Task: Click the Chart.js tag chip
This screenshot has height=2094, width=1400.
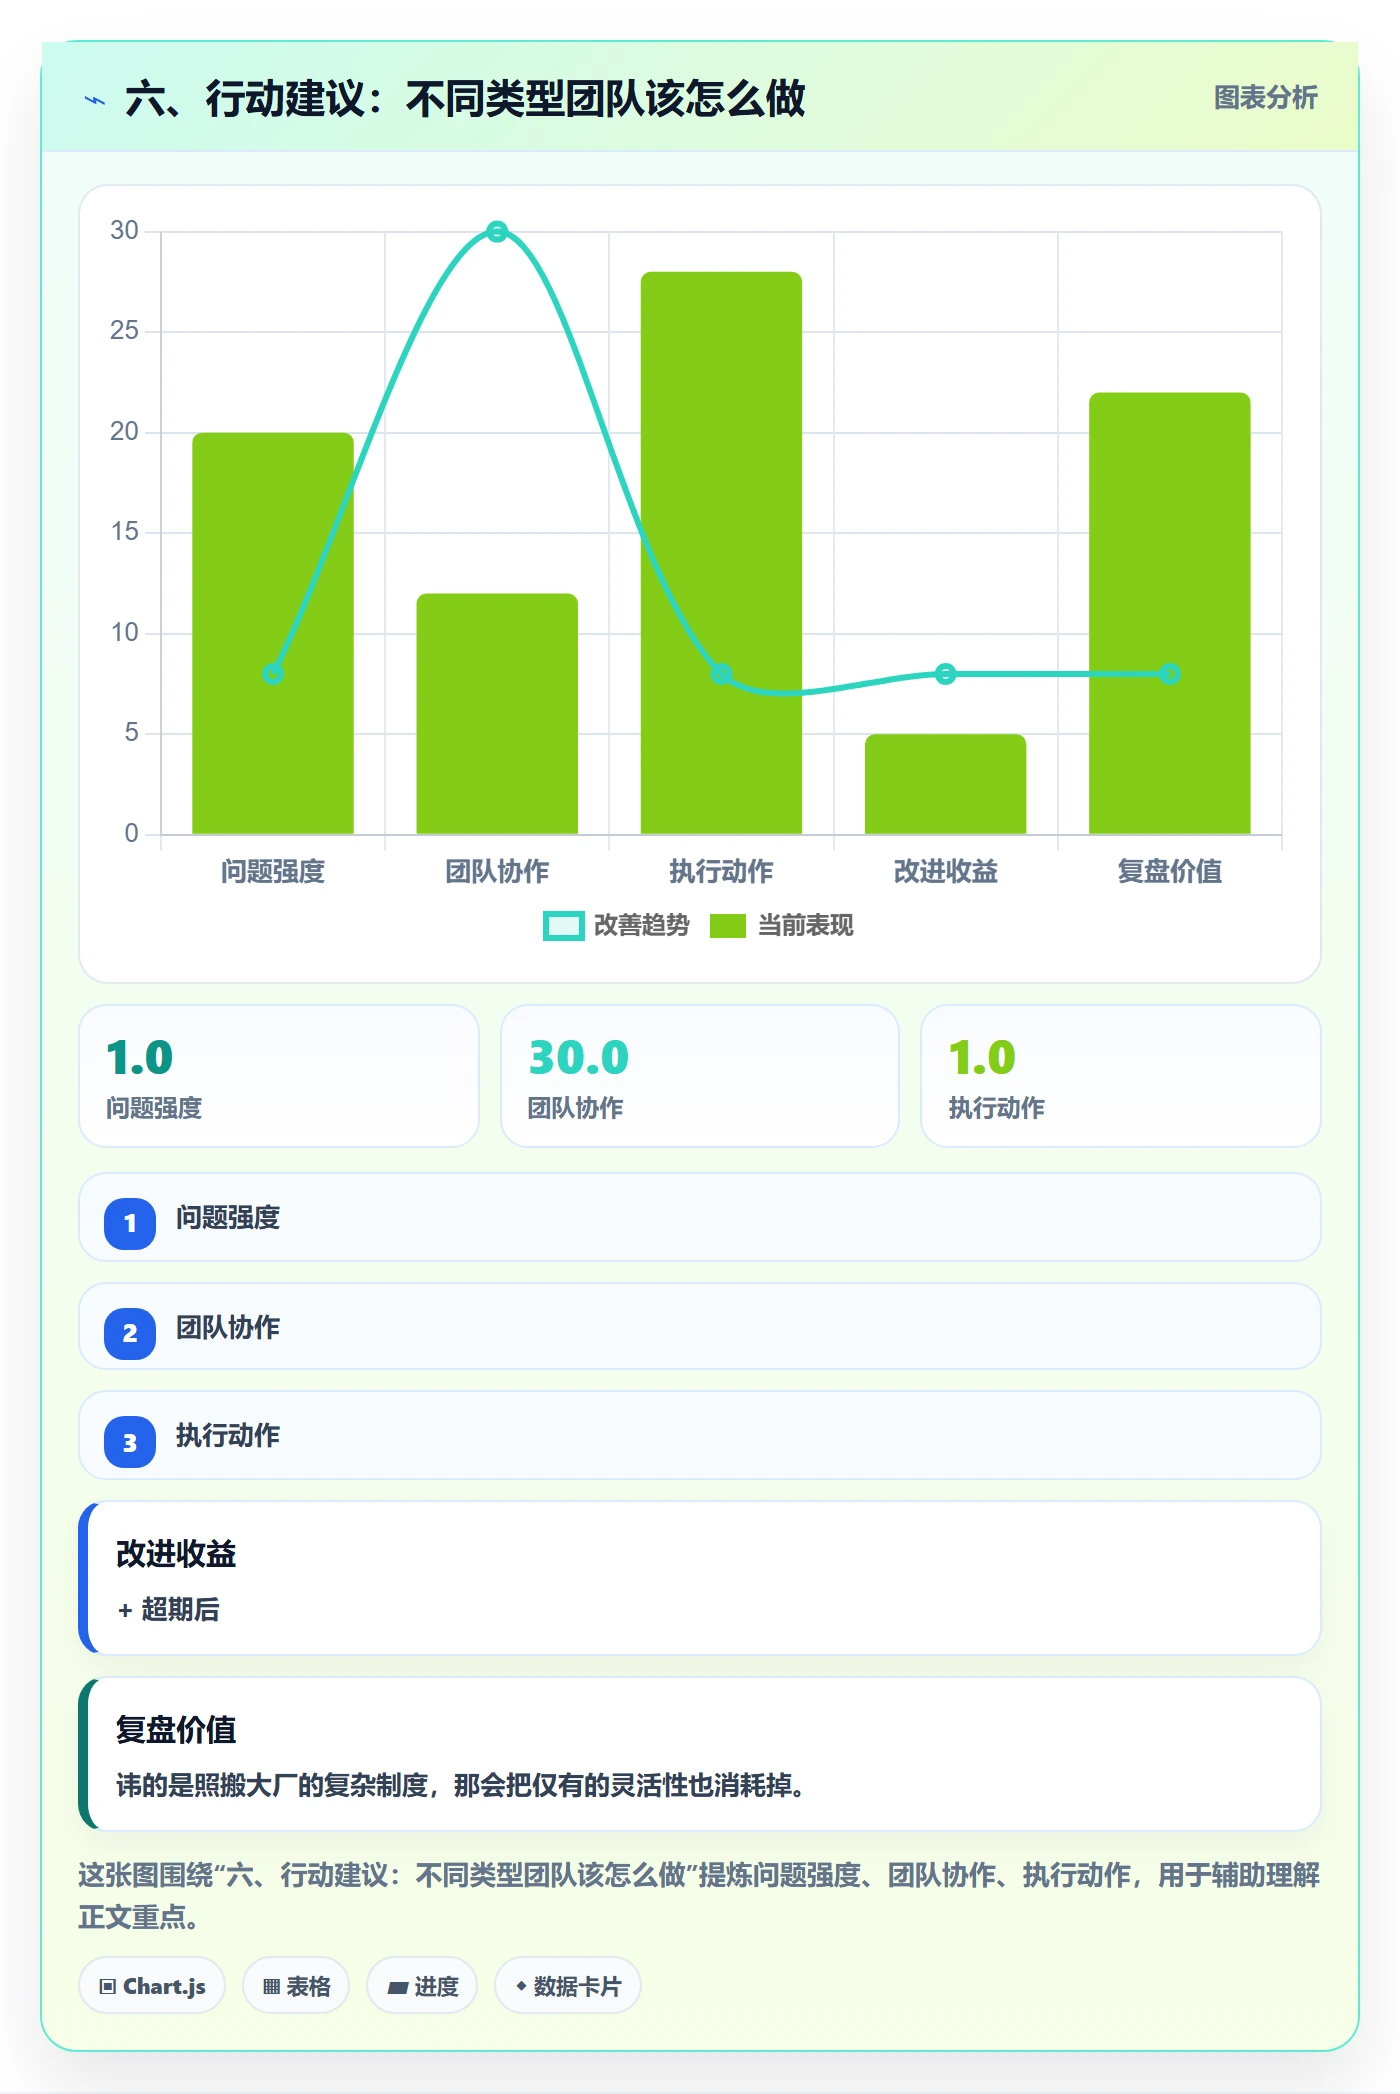Action: [x=152, y=1986]
